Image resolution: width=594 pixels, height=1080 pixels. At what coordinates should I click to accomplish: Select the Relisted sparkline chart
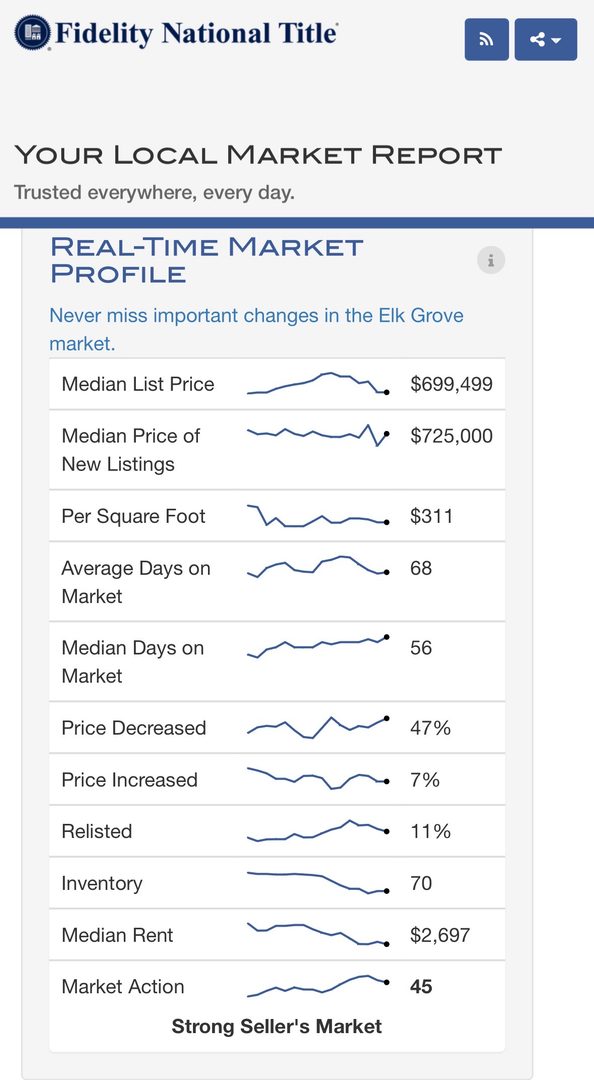point(318,831)
